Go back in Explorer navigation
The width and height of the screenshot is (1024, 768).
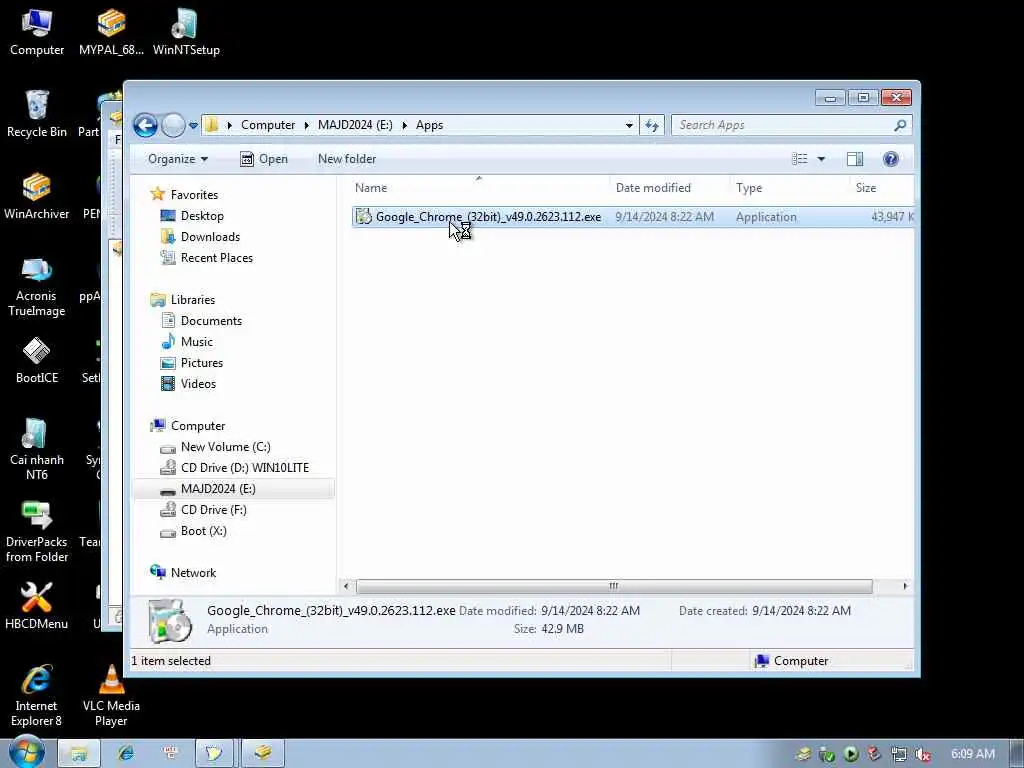pos(145,125)
